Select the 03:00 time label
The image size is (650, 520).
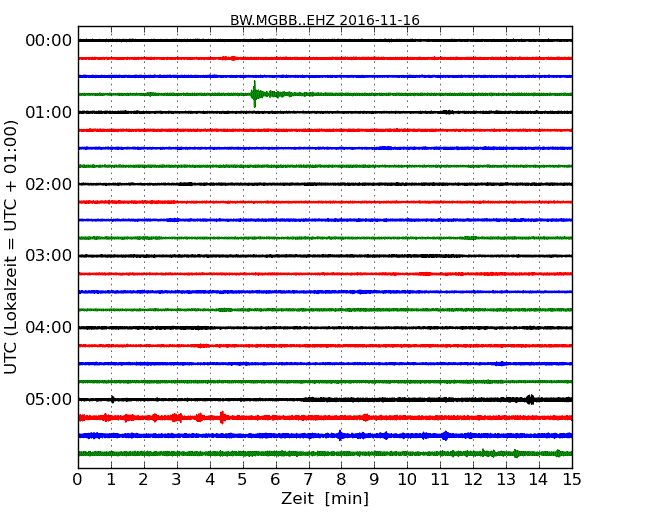point(49,256)
